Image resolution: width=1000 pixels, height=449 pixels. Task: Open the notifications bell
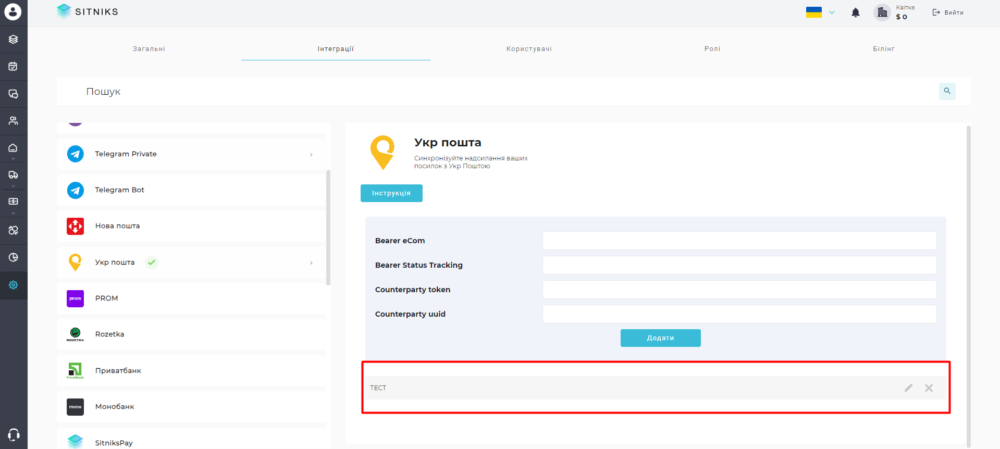click(x=856, y=13)
